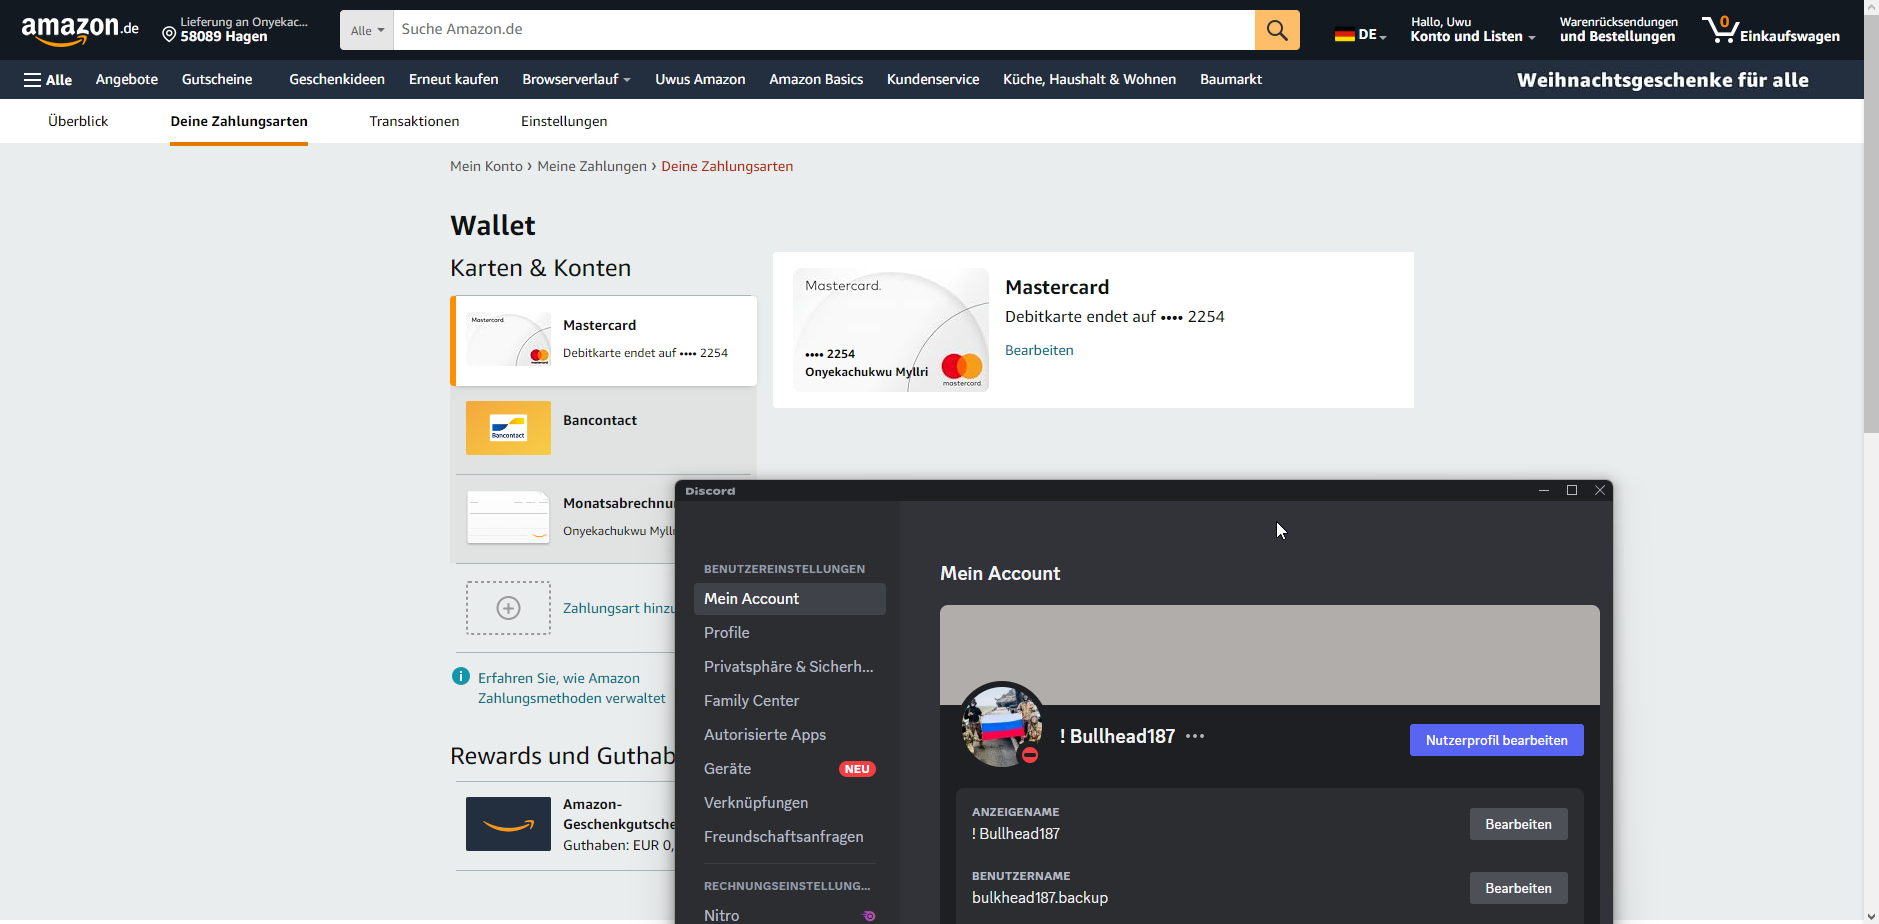The image size is (1879, 924).
Task: Click the delivery location pin icon
Action: (169, 36)
